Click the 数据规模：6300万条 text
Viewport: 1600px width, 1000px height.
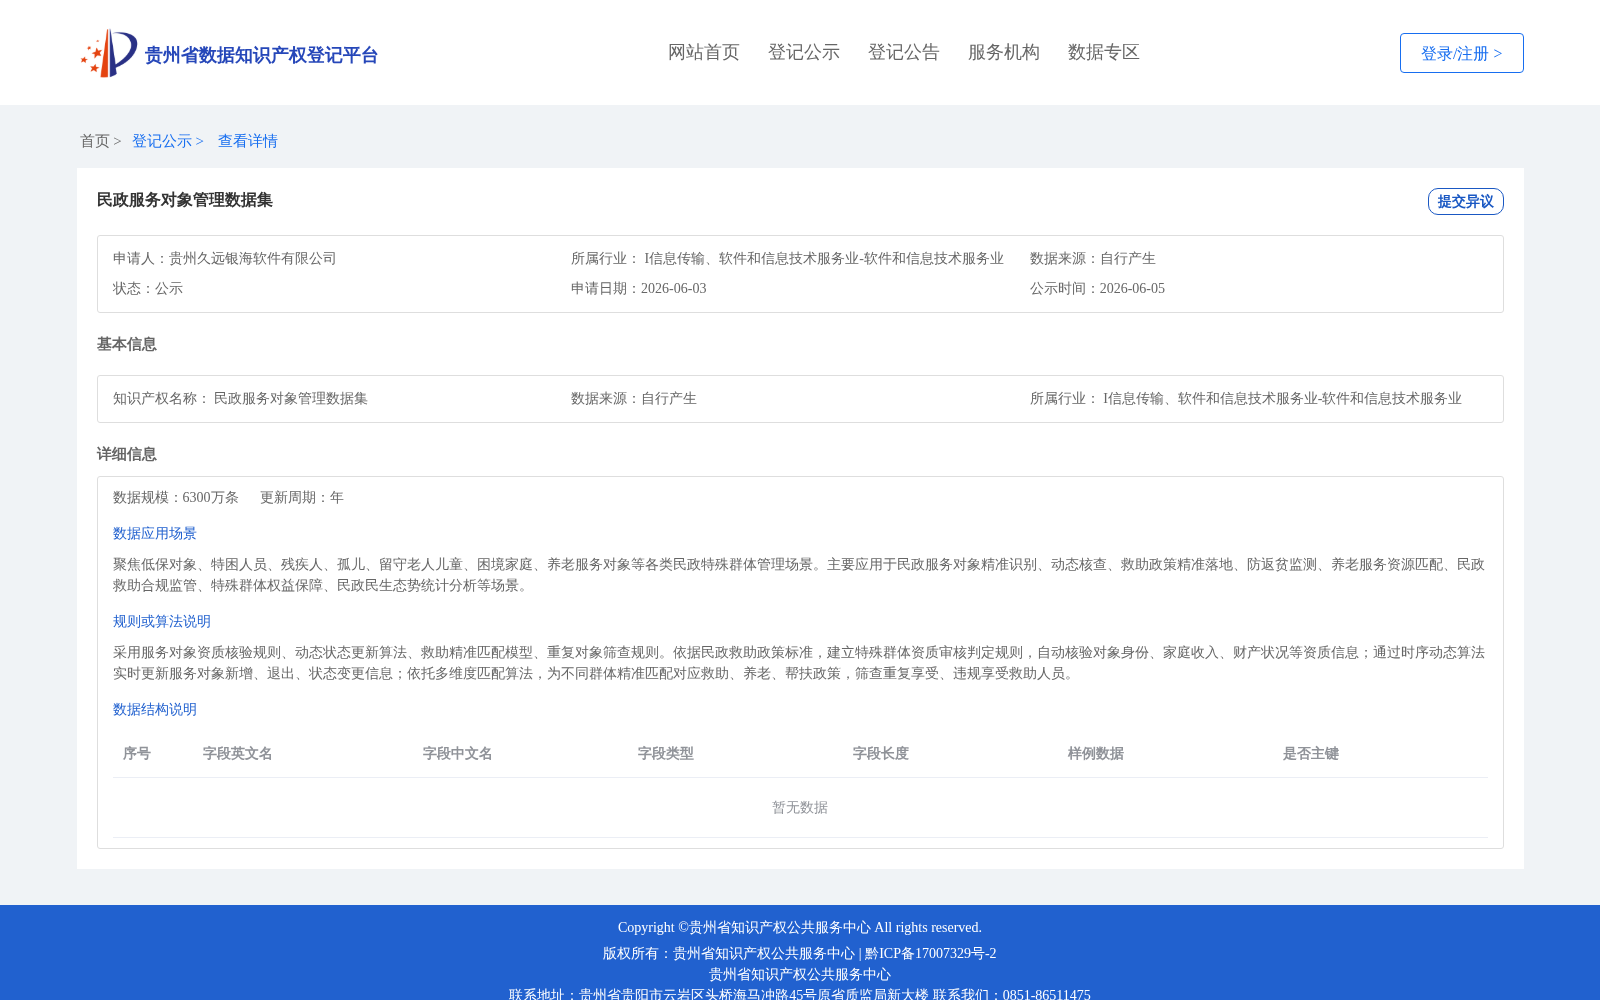176,497
